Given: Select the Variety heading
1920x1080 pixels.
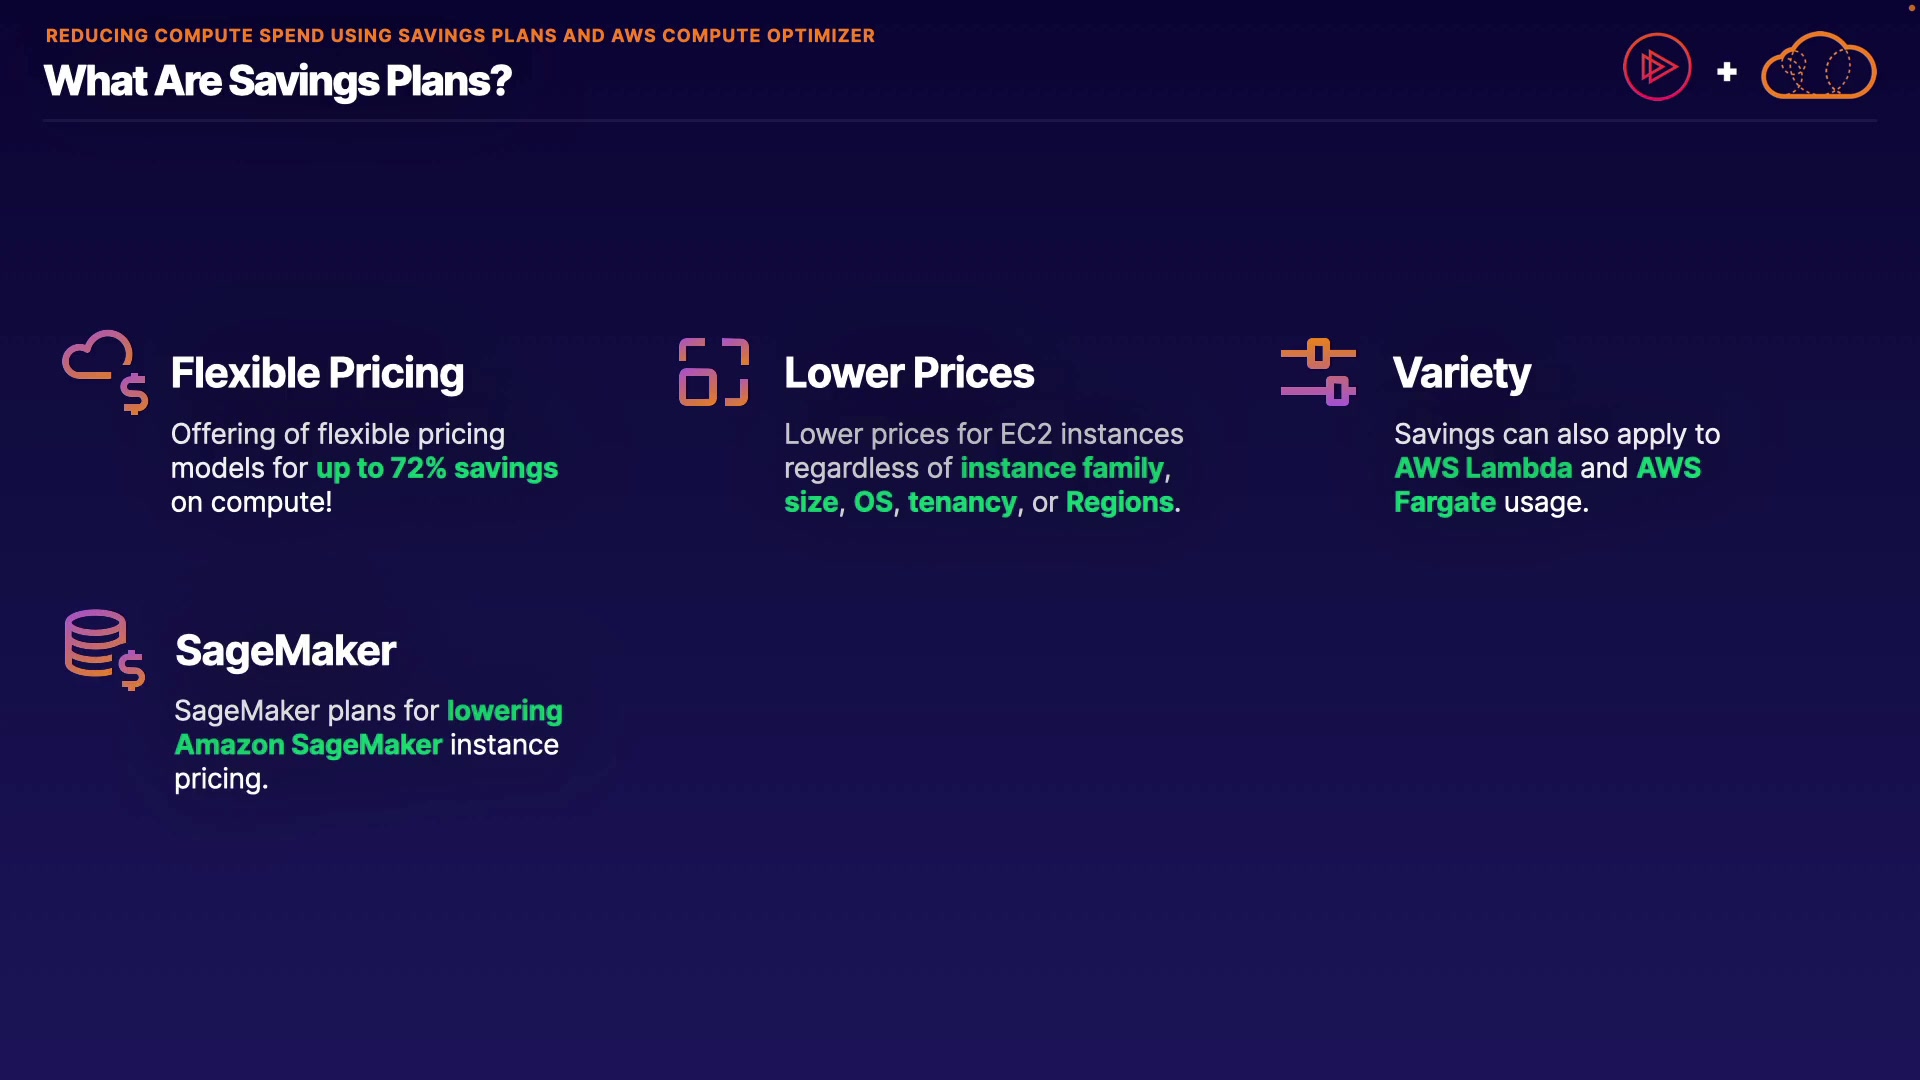Looking at the screenshot, I should [1461, 373].
